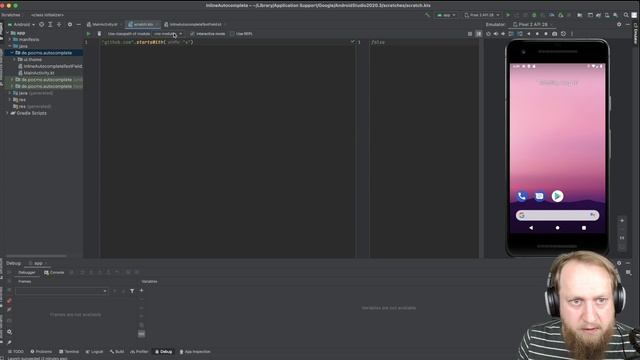Switch to MainActivity.kt editor tab
Screen dimensions: 640x360
click(x=102, y=24)
